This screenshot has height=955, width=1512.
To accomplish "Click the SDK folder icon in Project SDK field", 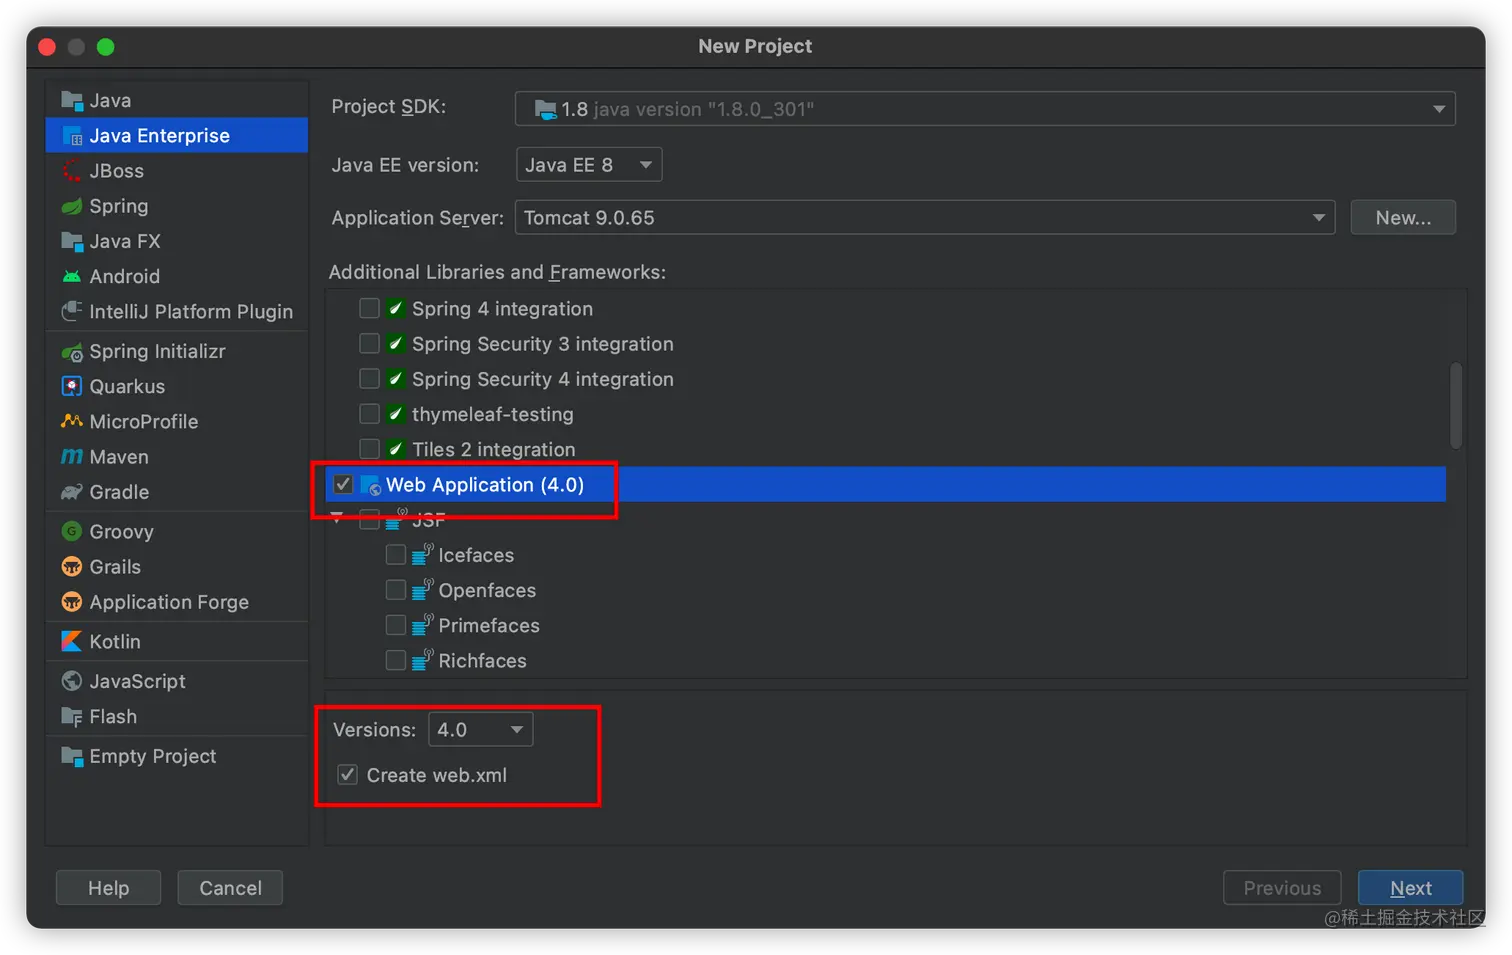I will pyautogui.click(x=546, y=109).
